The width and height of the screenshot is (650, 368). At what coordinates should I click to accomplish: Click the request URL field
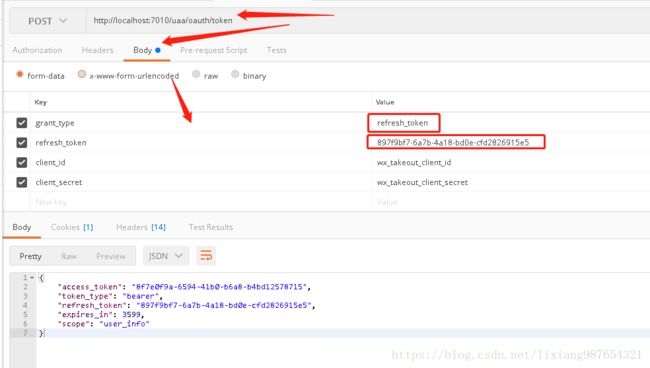(368, 21)
